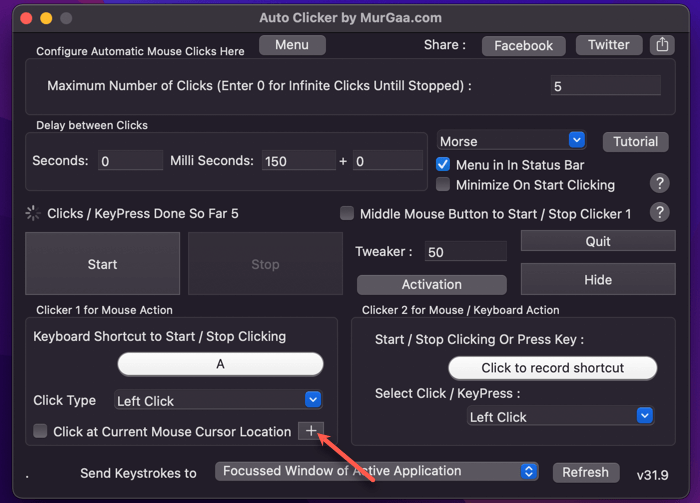Open the Tutorial
The width and height of the screenshot is (700, 503).
635,141
